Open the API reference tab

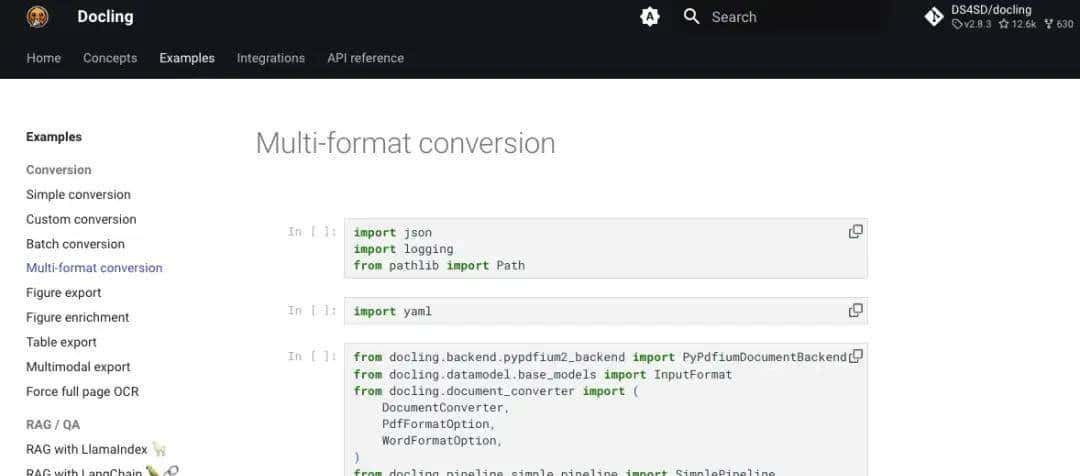365,58
